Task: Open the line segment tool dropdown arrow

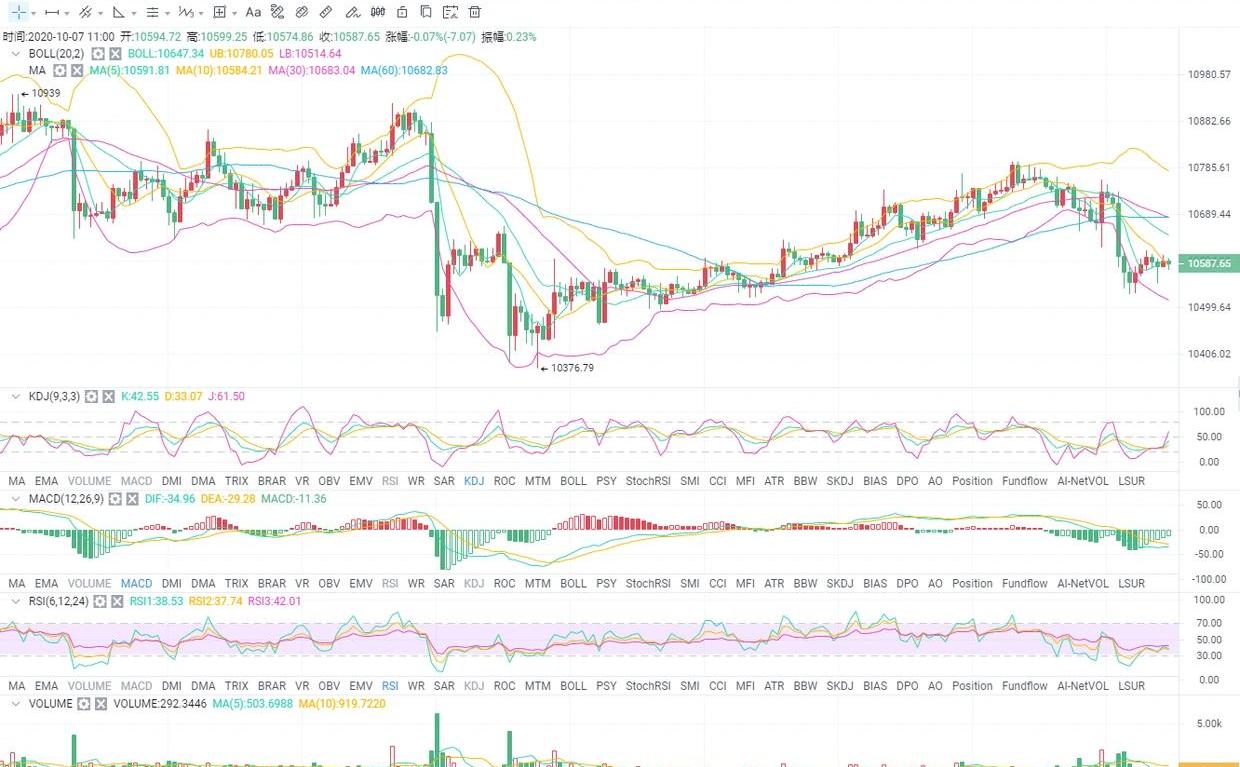Action: pos(67,13)
